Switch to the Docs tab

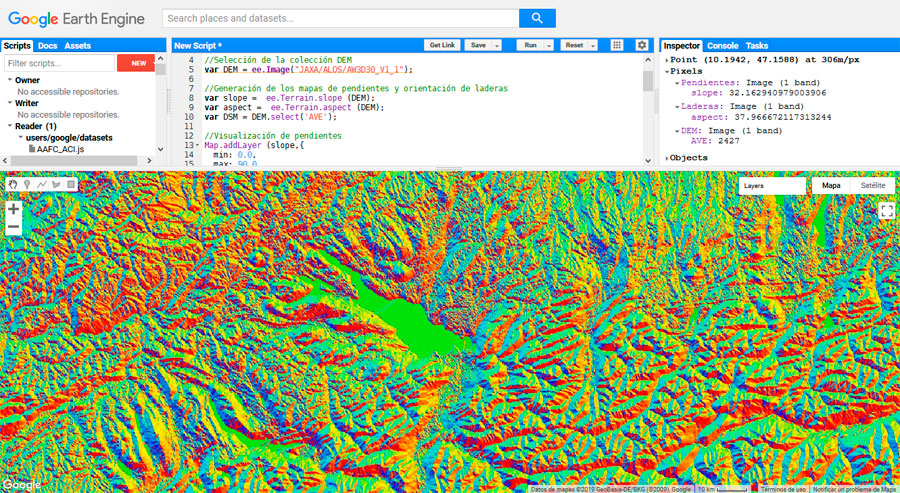pos(48,46)
